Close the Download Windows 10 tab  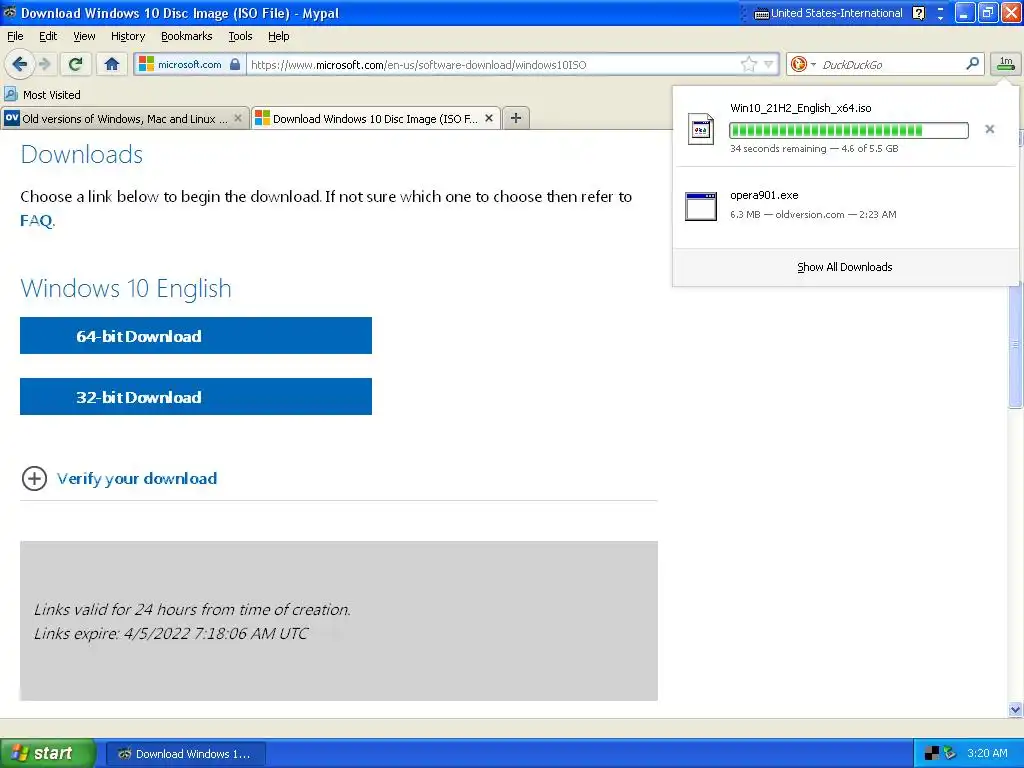tap(488, 118)
